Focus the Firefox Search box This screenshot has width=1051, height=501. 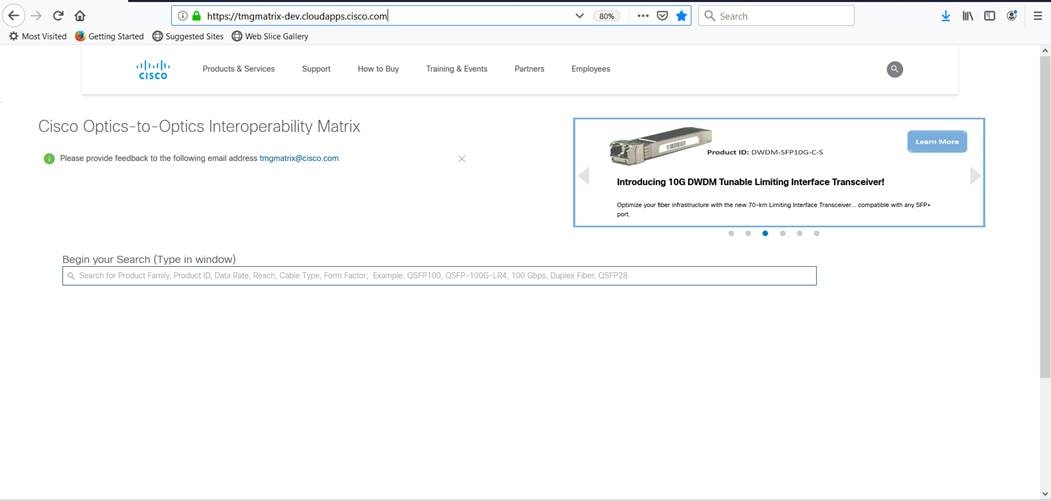click(x=776, y=16)
